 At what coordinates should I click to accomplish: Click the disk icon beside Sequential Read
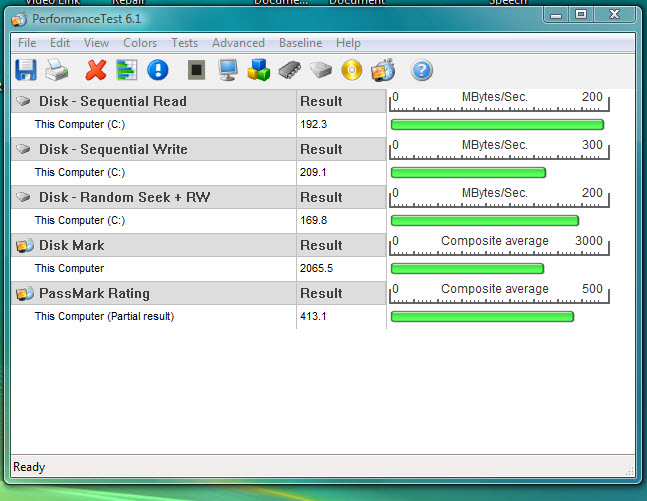pyautogui.click(x=24, y=101)
